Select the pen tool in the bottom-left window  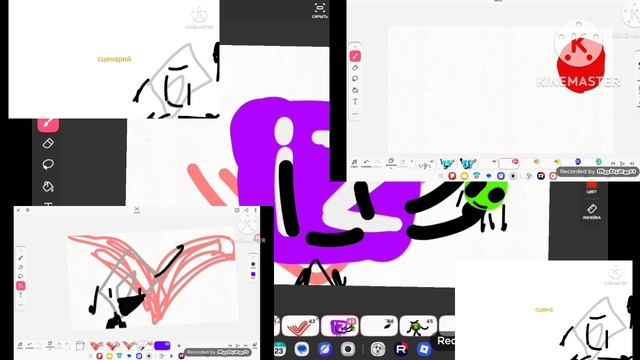20,258
